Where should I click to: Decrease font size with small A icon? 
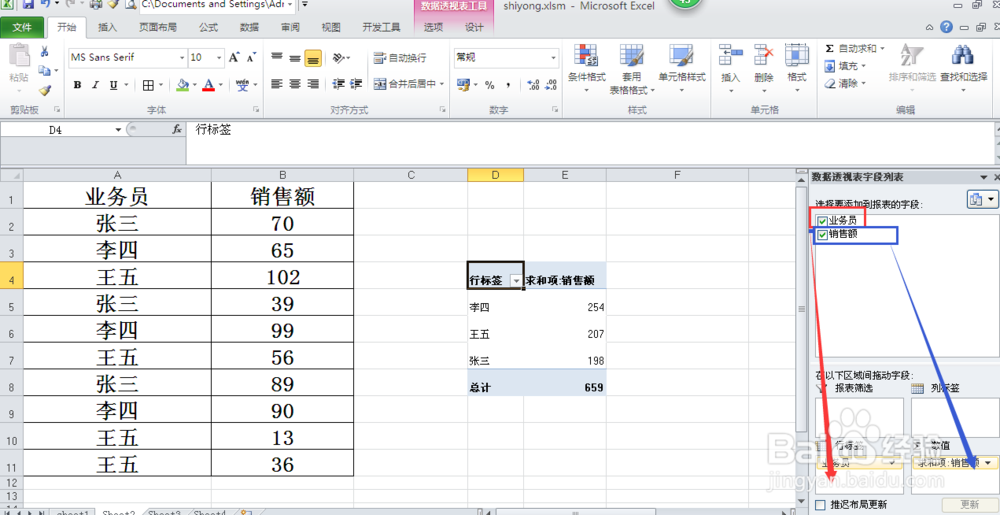click(x=251, y=57)
